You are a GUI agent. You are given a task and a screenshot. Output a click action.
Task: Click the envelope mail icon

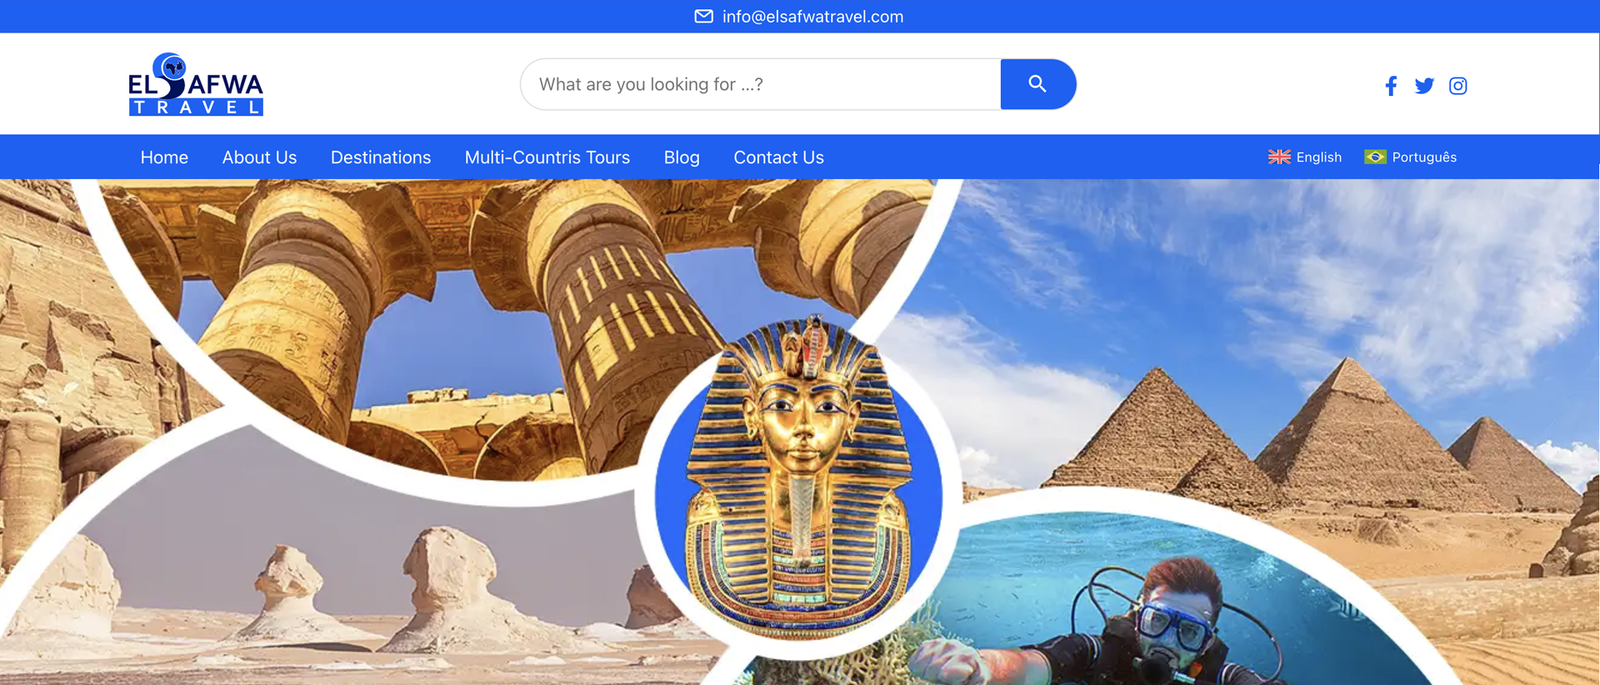pyautogui.click(x=704, y=16)
